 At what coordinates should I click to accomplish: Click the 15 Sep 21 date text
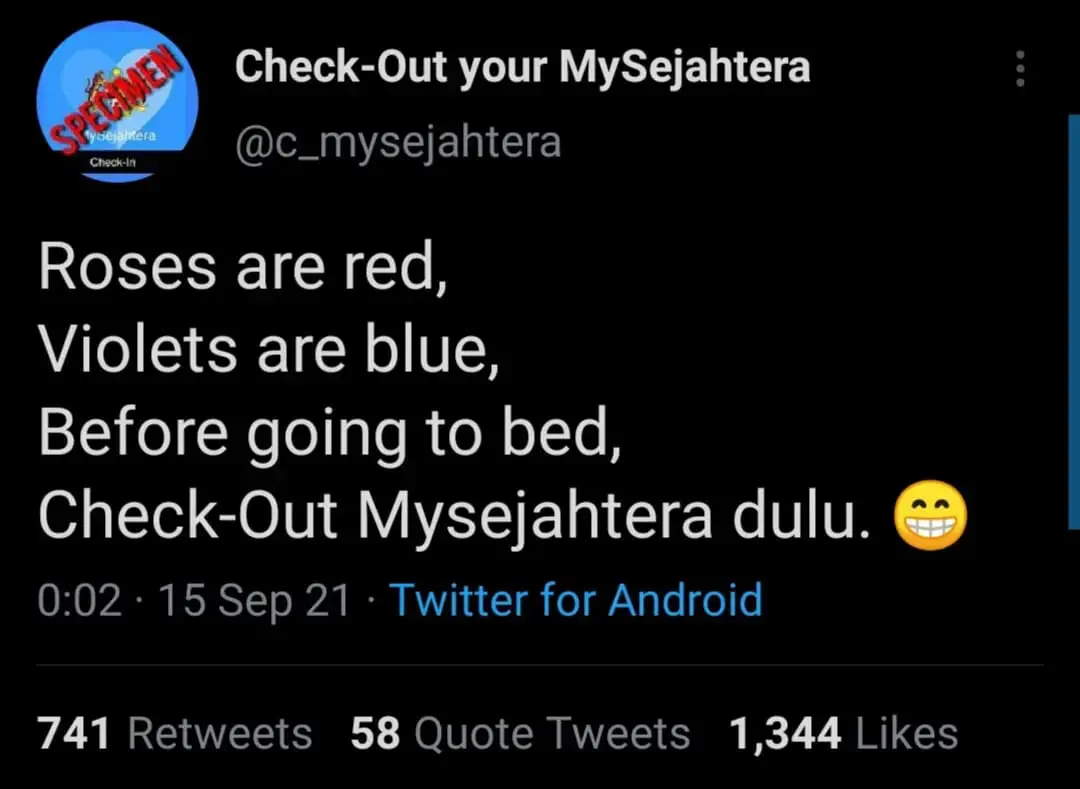tap(253, 600)
